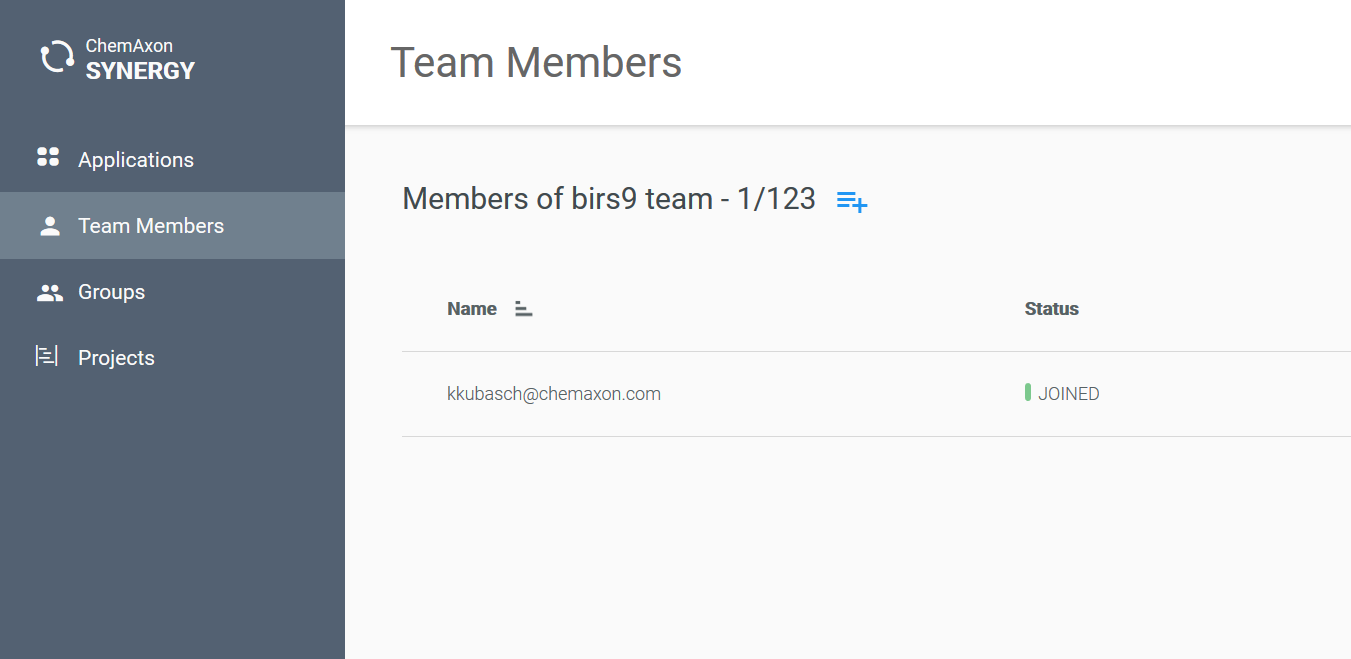Go to the Groups sidebar item
Viewport: 1351px width, 659px height.
click(112, 292)
